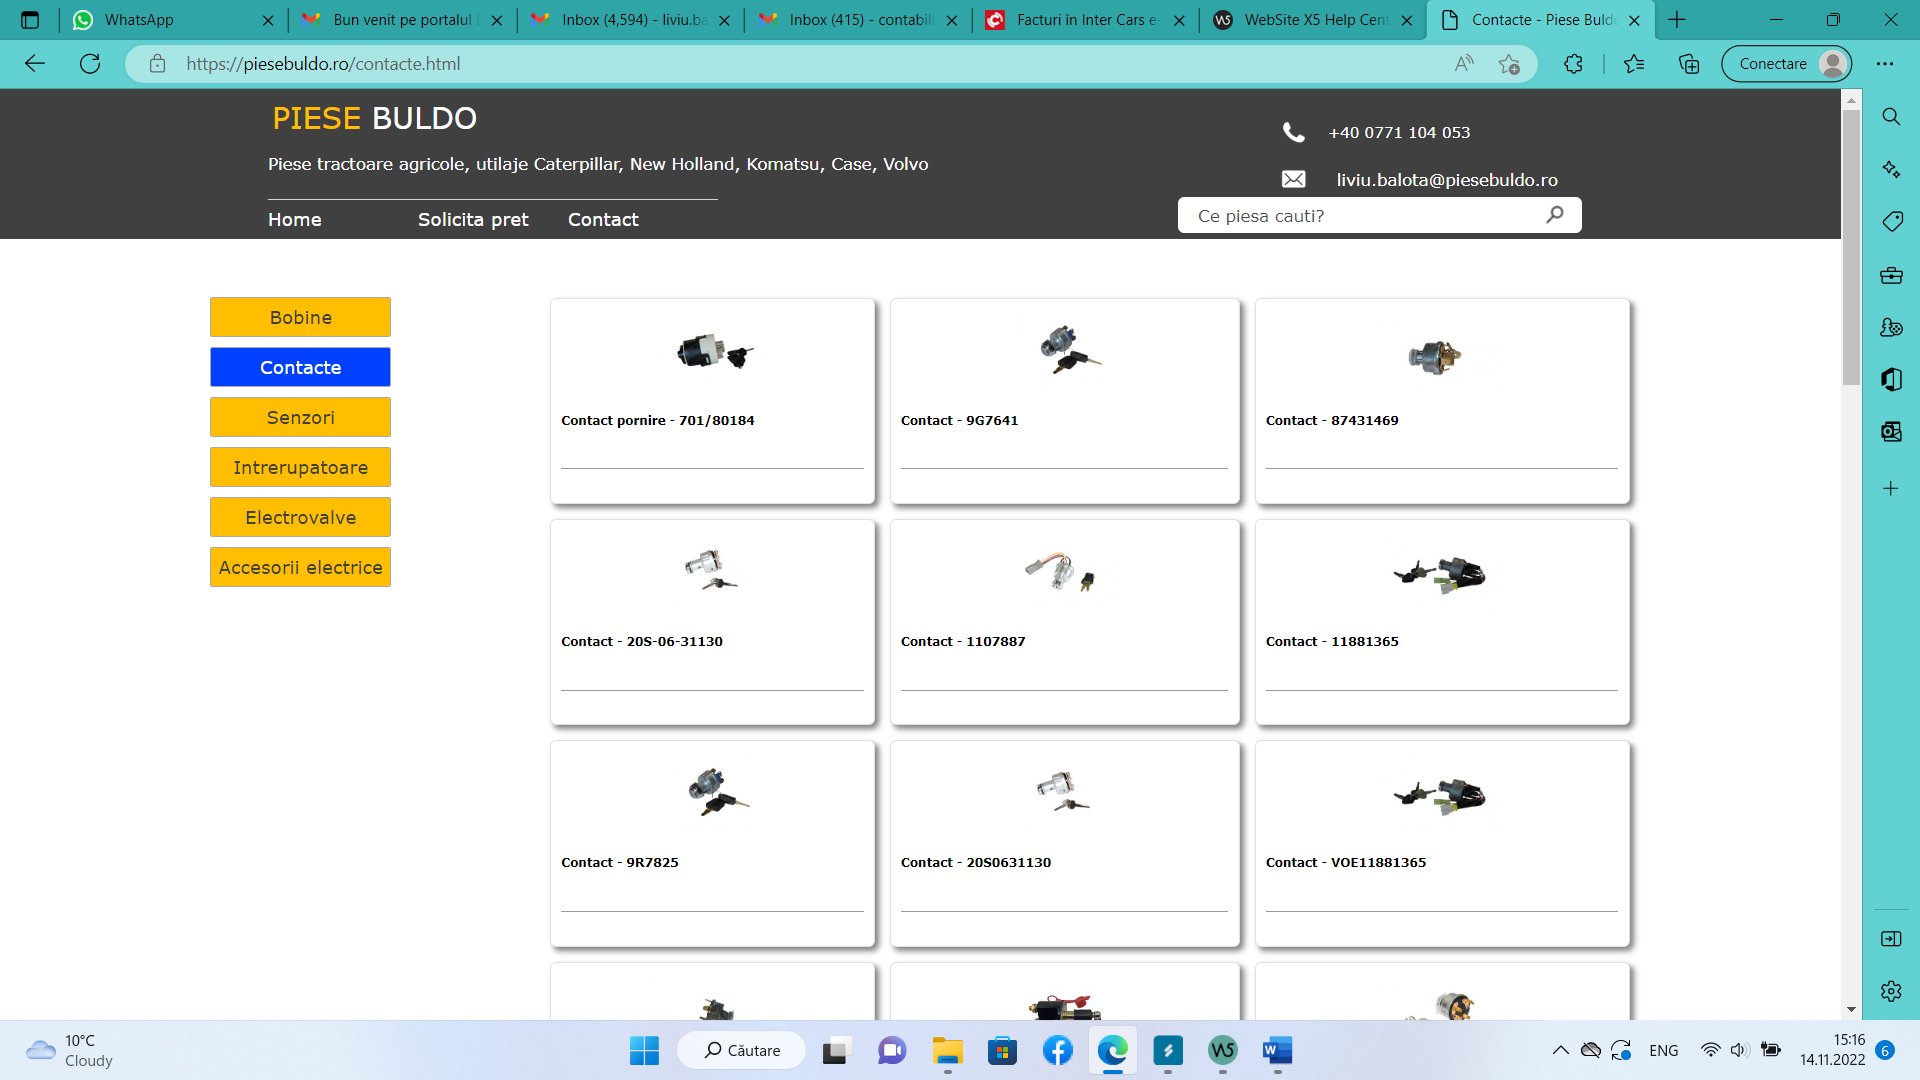The image size is (1920, 1080).
Task: Open the Senzori category
Action: pyautogui.click(x=300, y=417)
